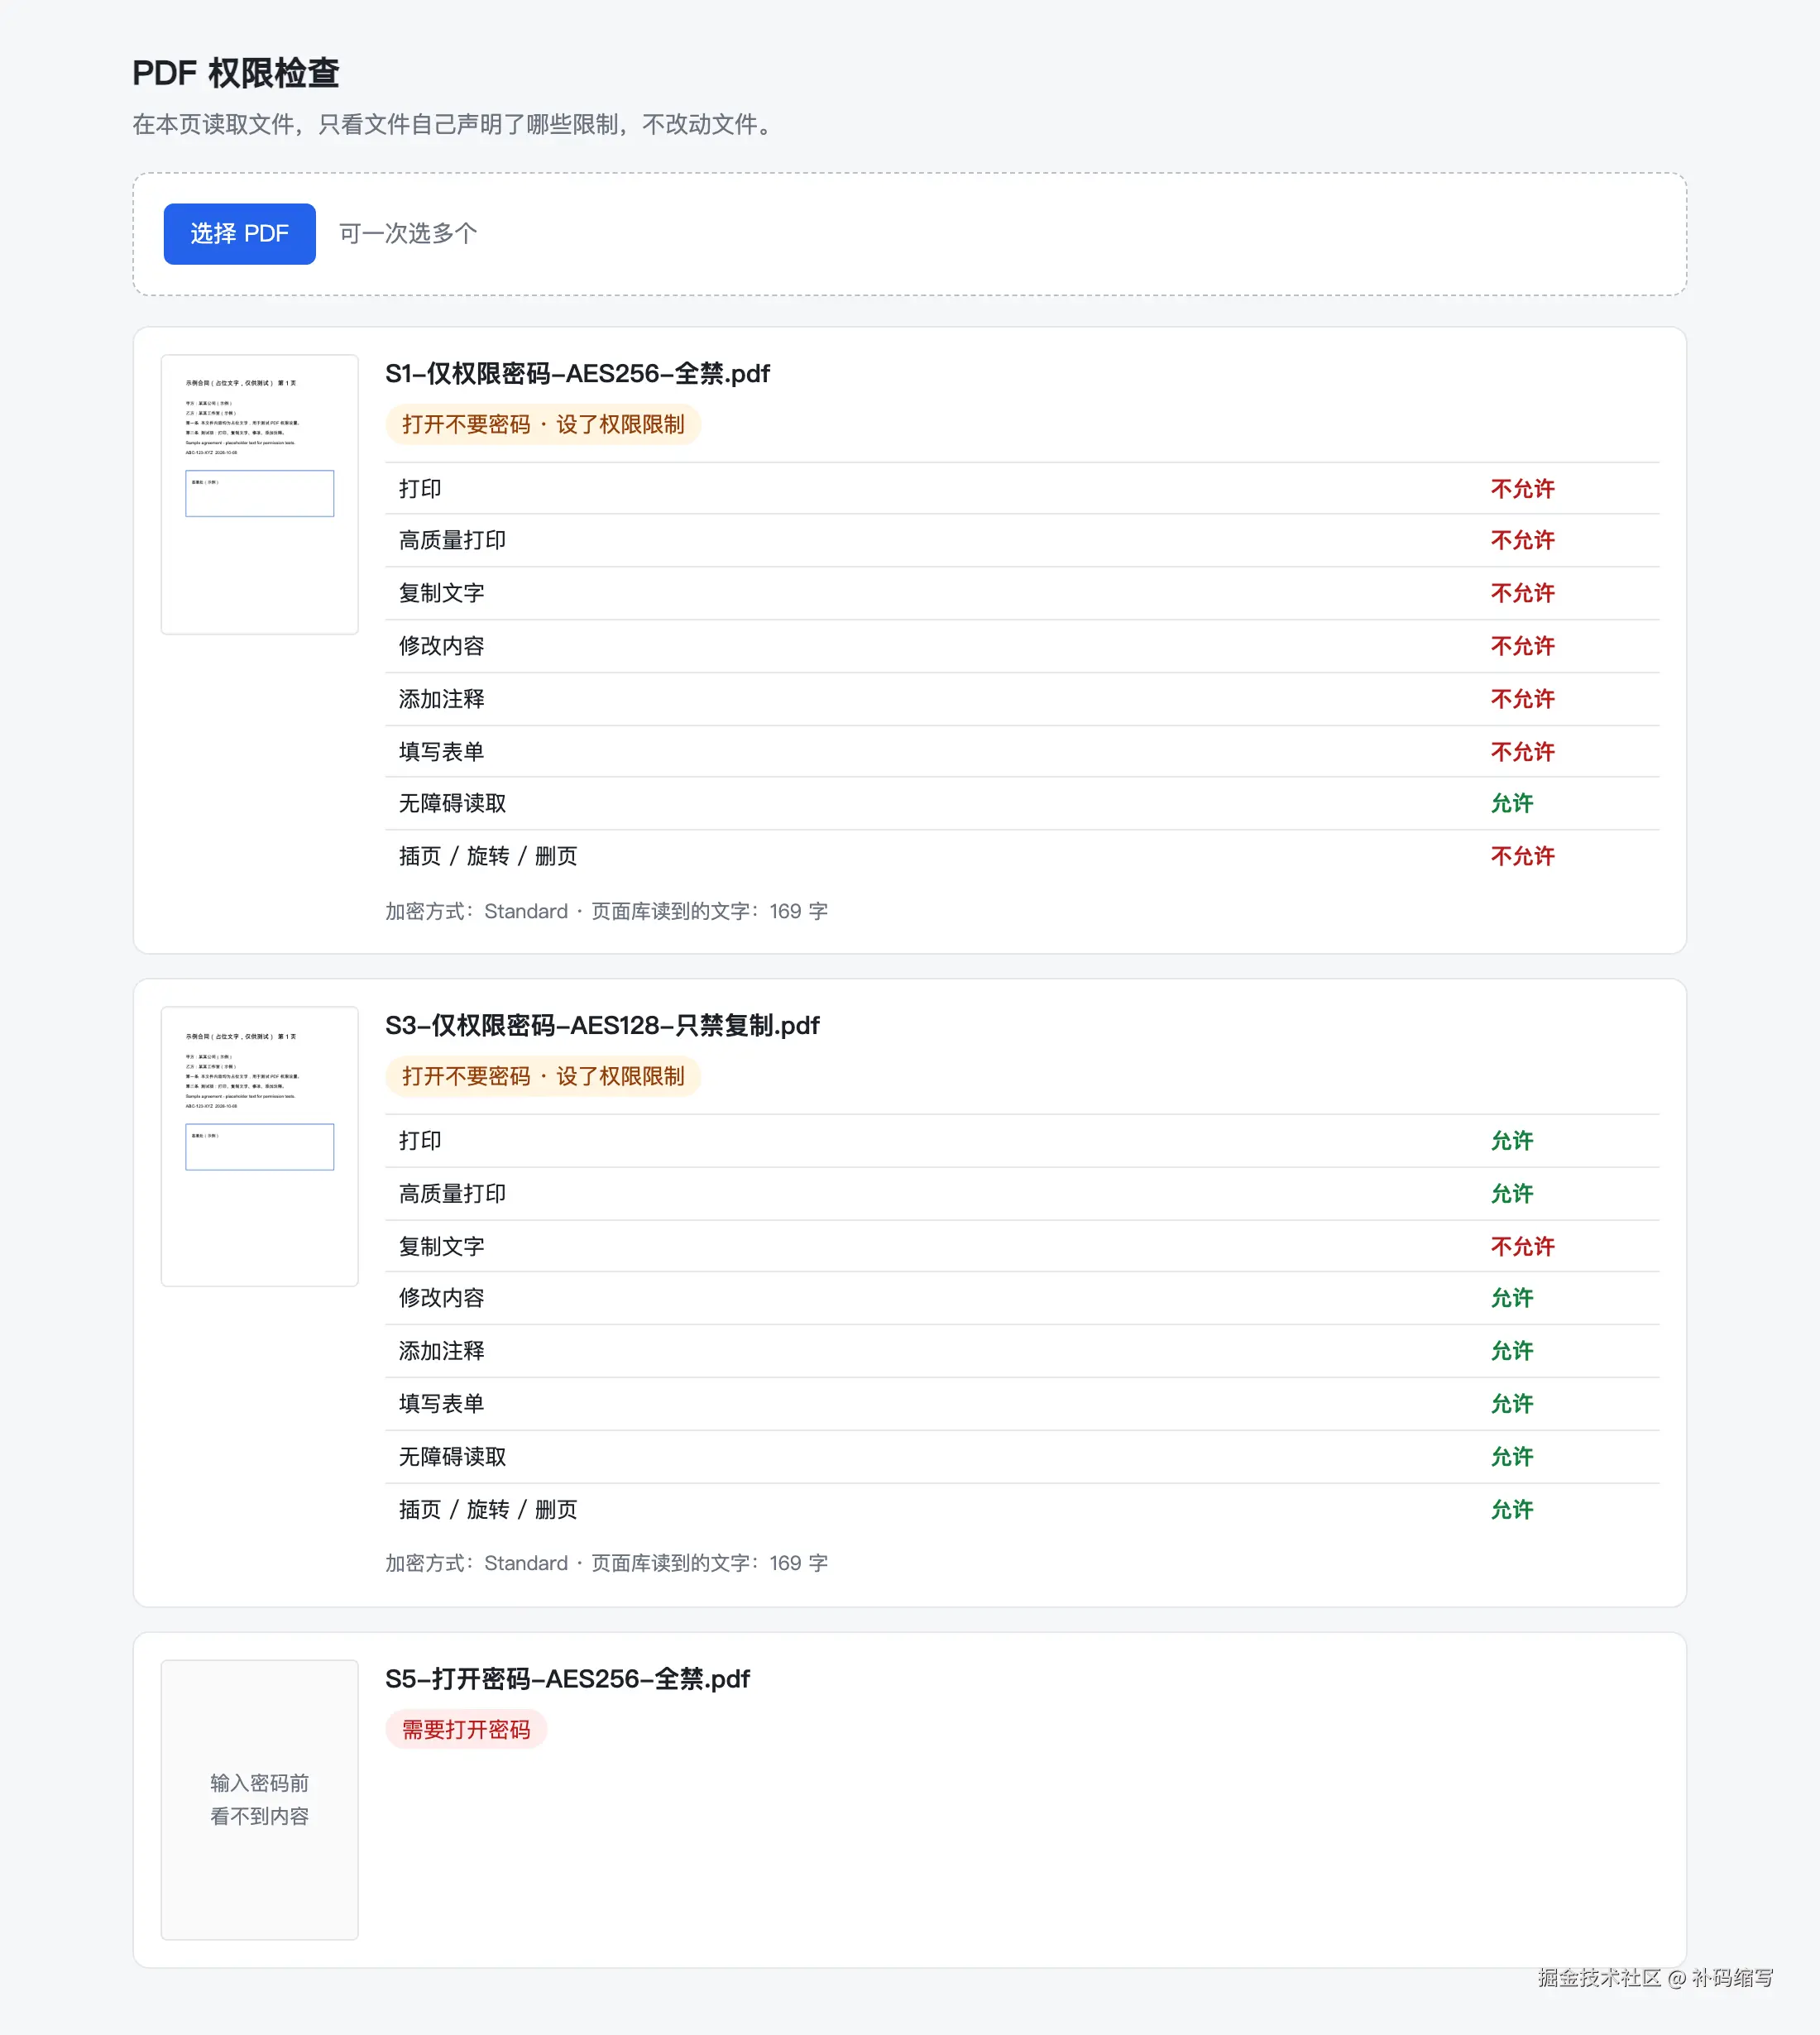Click the 选择 PDF button
Screen dimensions: 1820x2035
click(x=239, y=234)
